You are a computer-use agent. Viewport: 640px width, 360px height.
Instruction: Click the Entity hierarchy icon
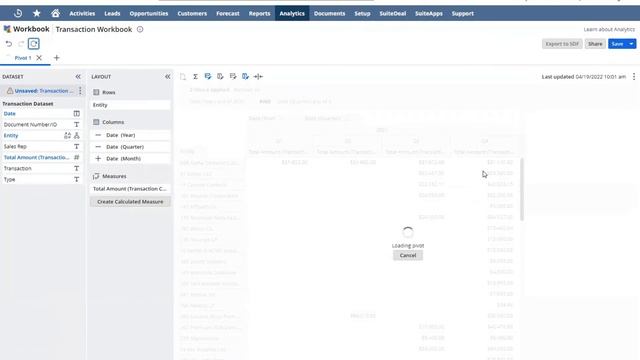[x=76, y=136]
